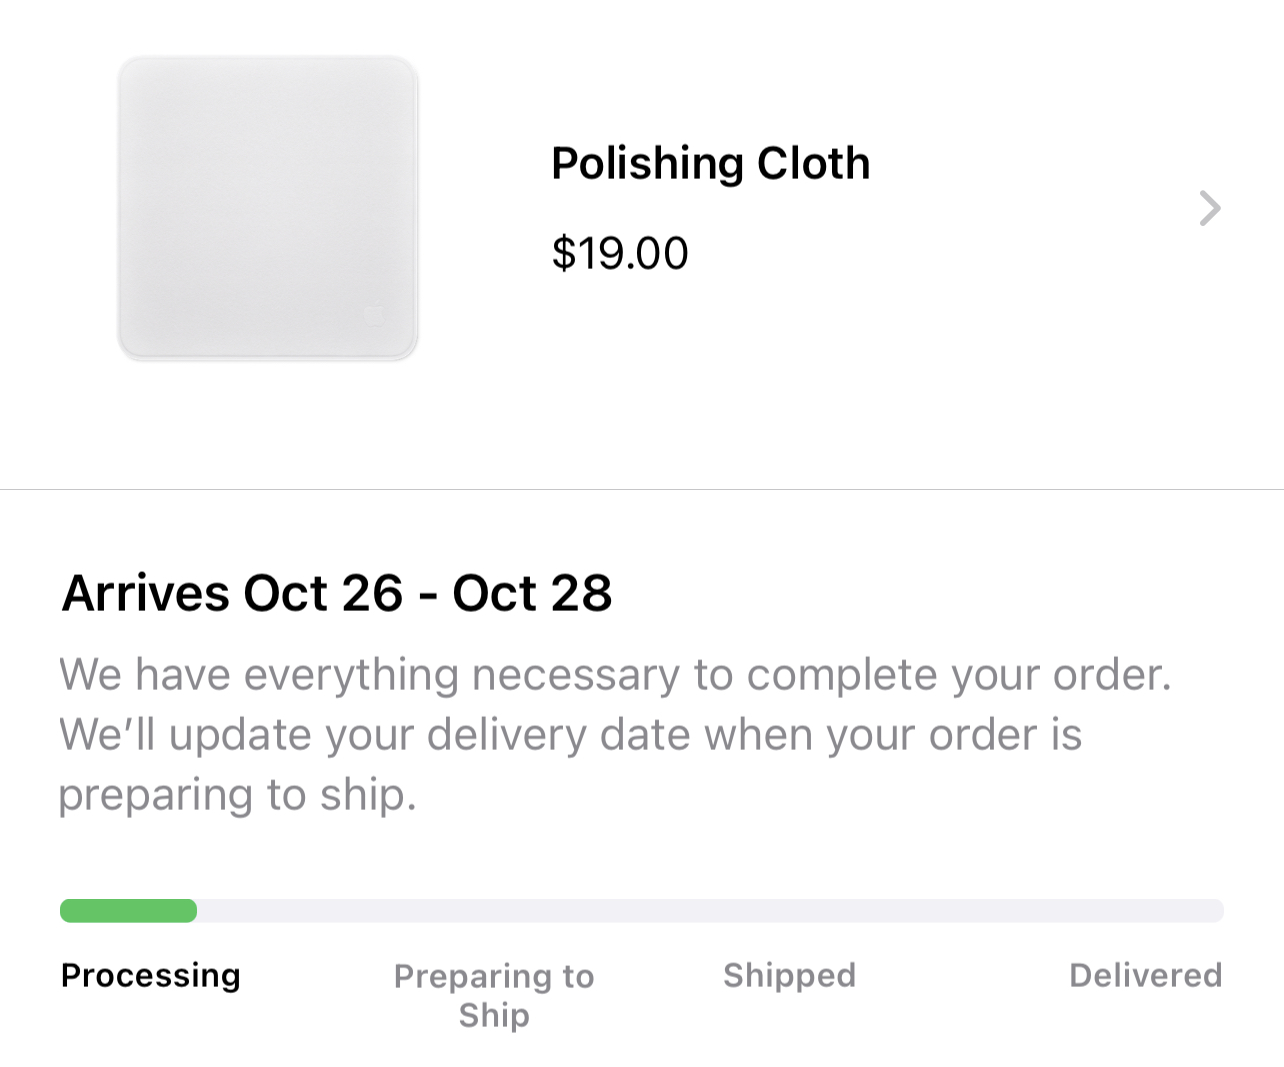Image resolution: width=1284 pixels, height=1067 pixels.
Task: Tap the word "Cloth" in the title
Action: click(813, 163)
